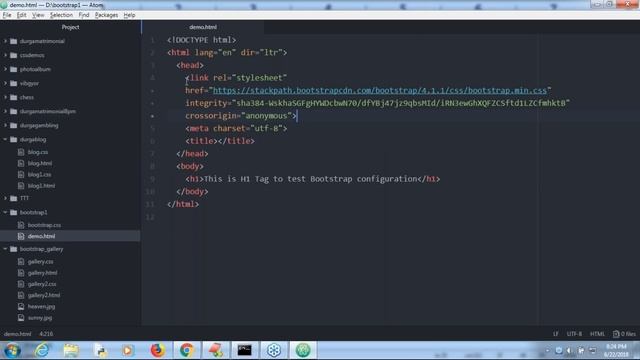Launch Firefox from the taskbar
Image resolution: width=640 pixels, height=360 pixels.
(x=157, y=350)
